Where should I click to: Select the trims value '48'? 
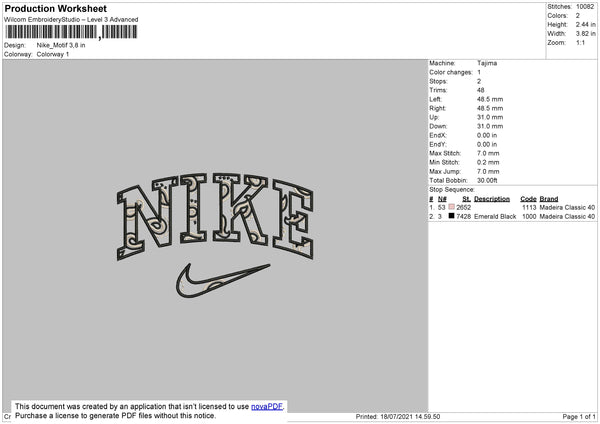click(481, 90)
